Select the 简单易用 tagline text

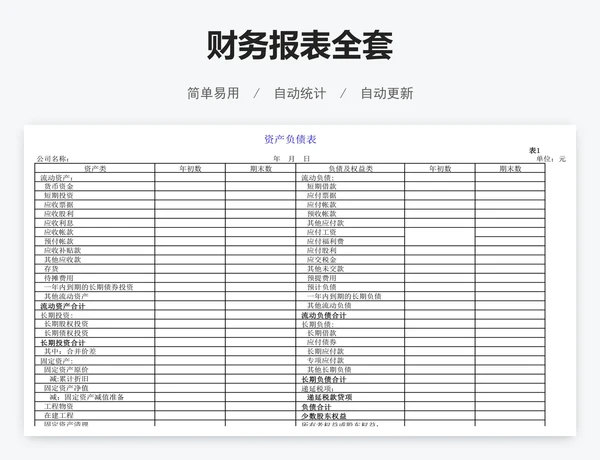(x=213, y=93)
